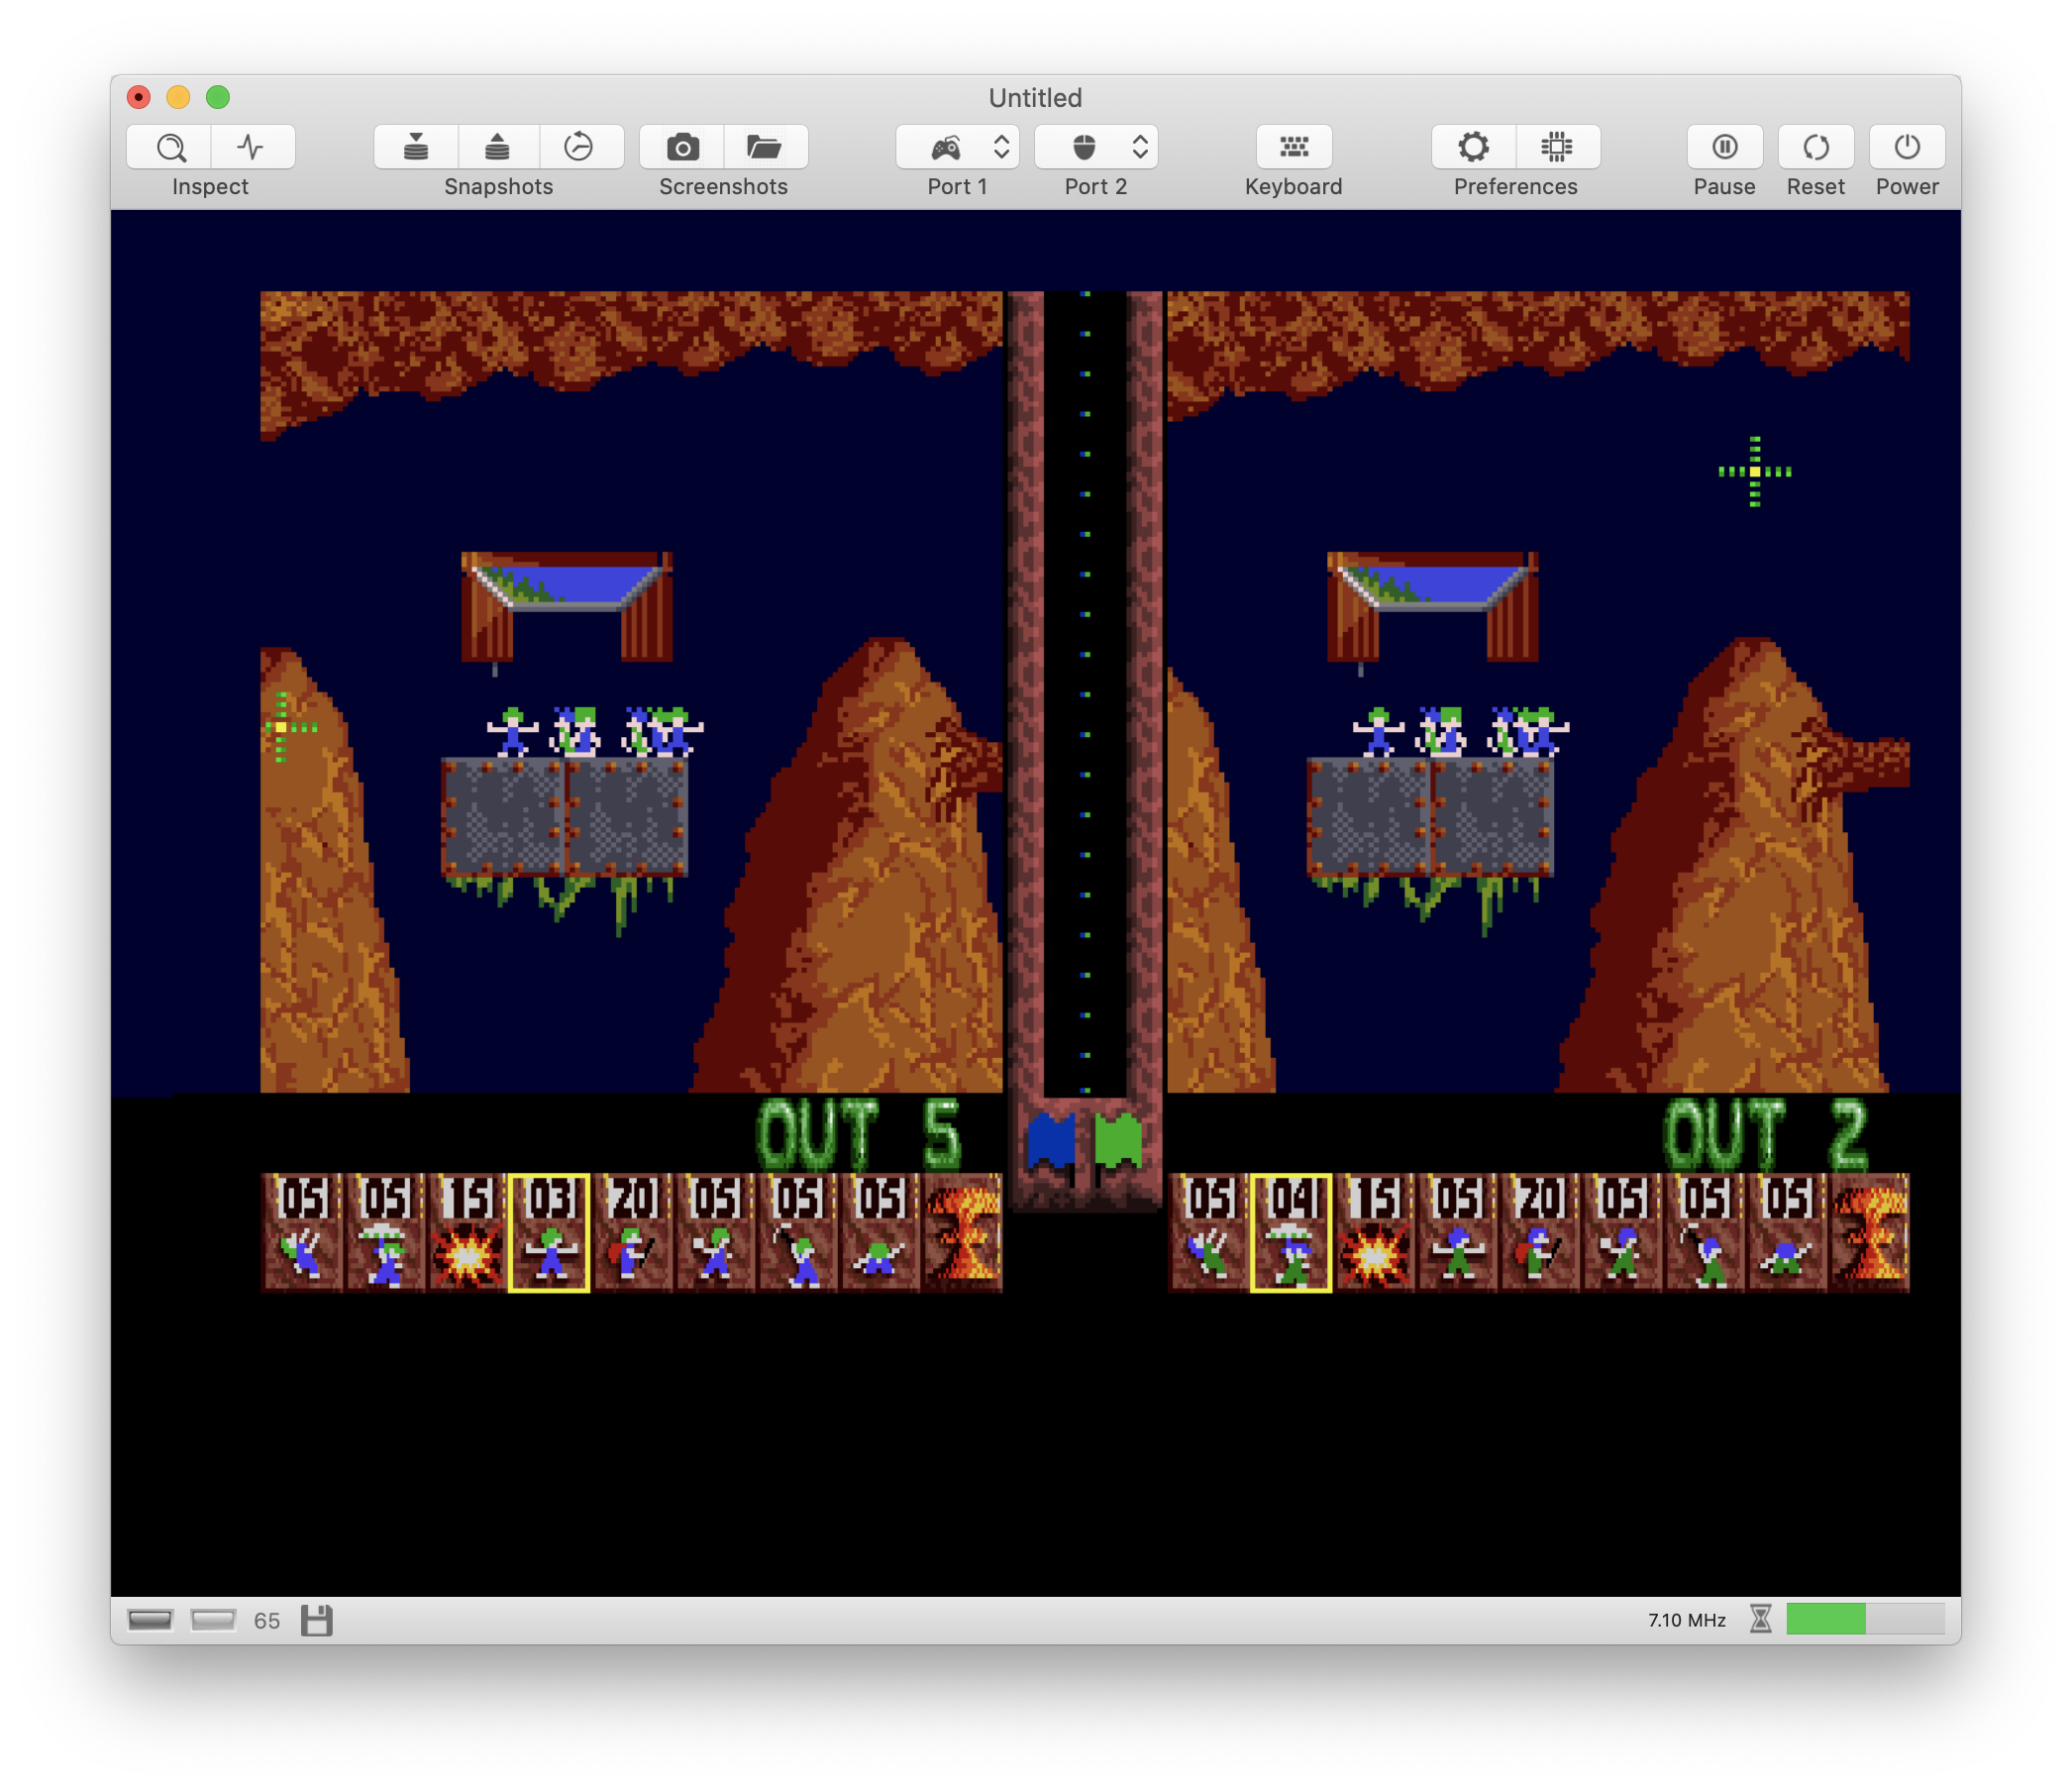Select the left player's Digger skill

[x=880, y=1232]
